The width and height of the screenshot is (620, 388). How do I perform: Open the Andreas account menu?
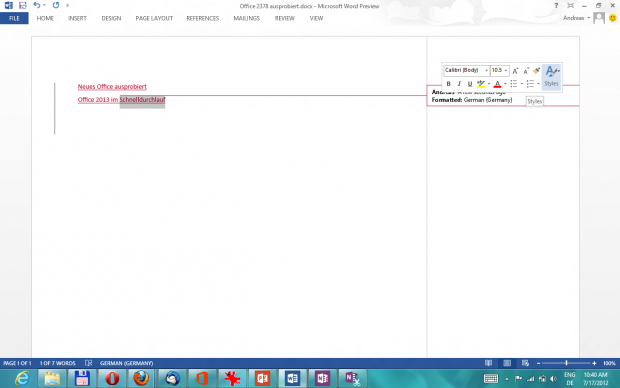click(577, 18)
